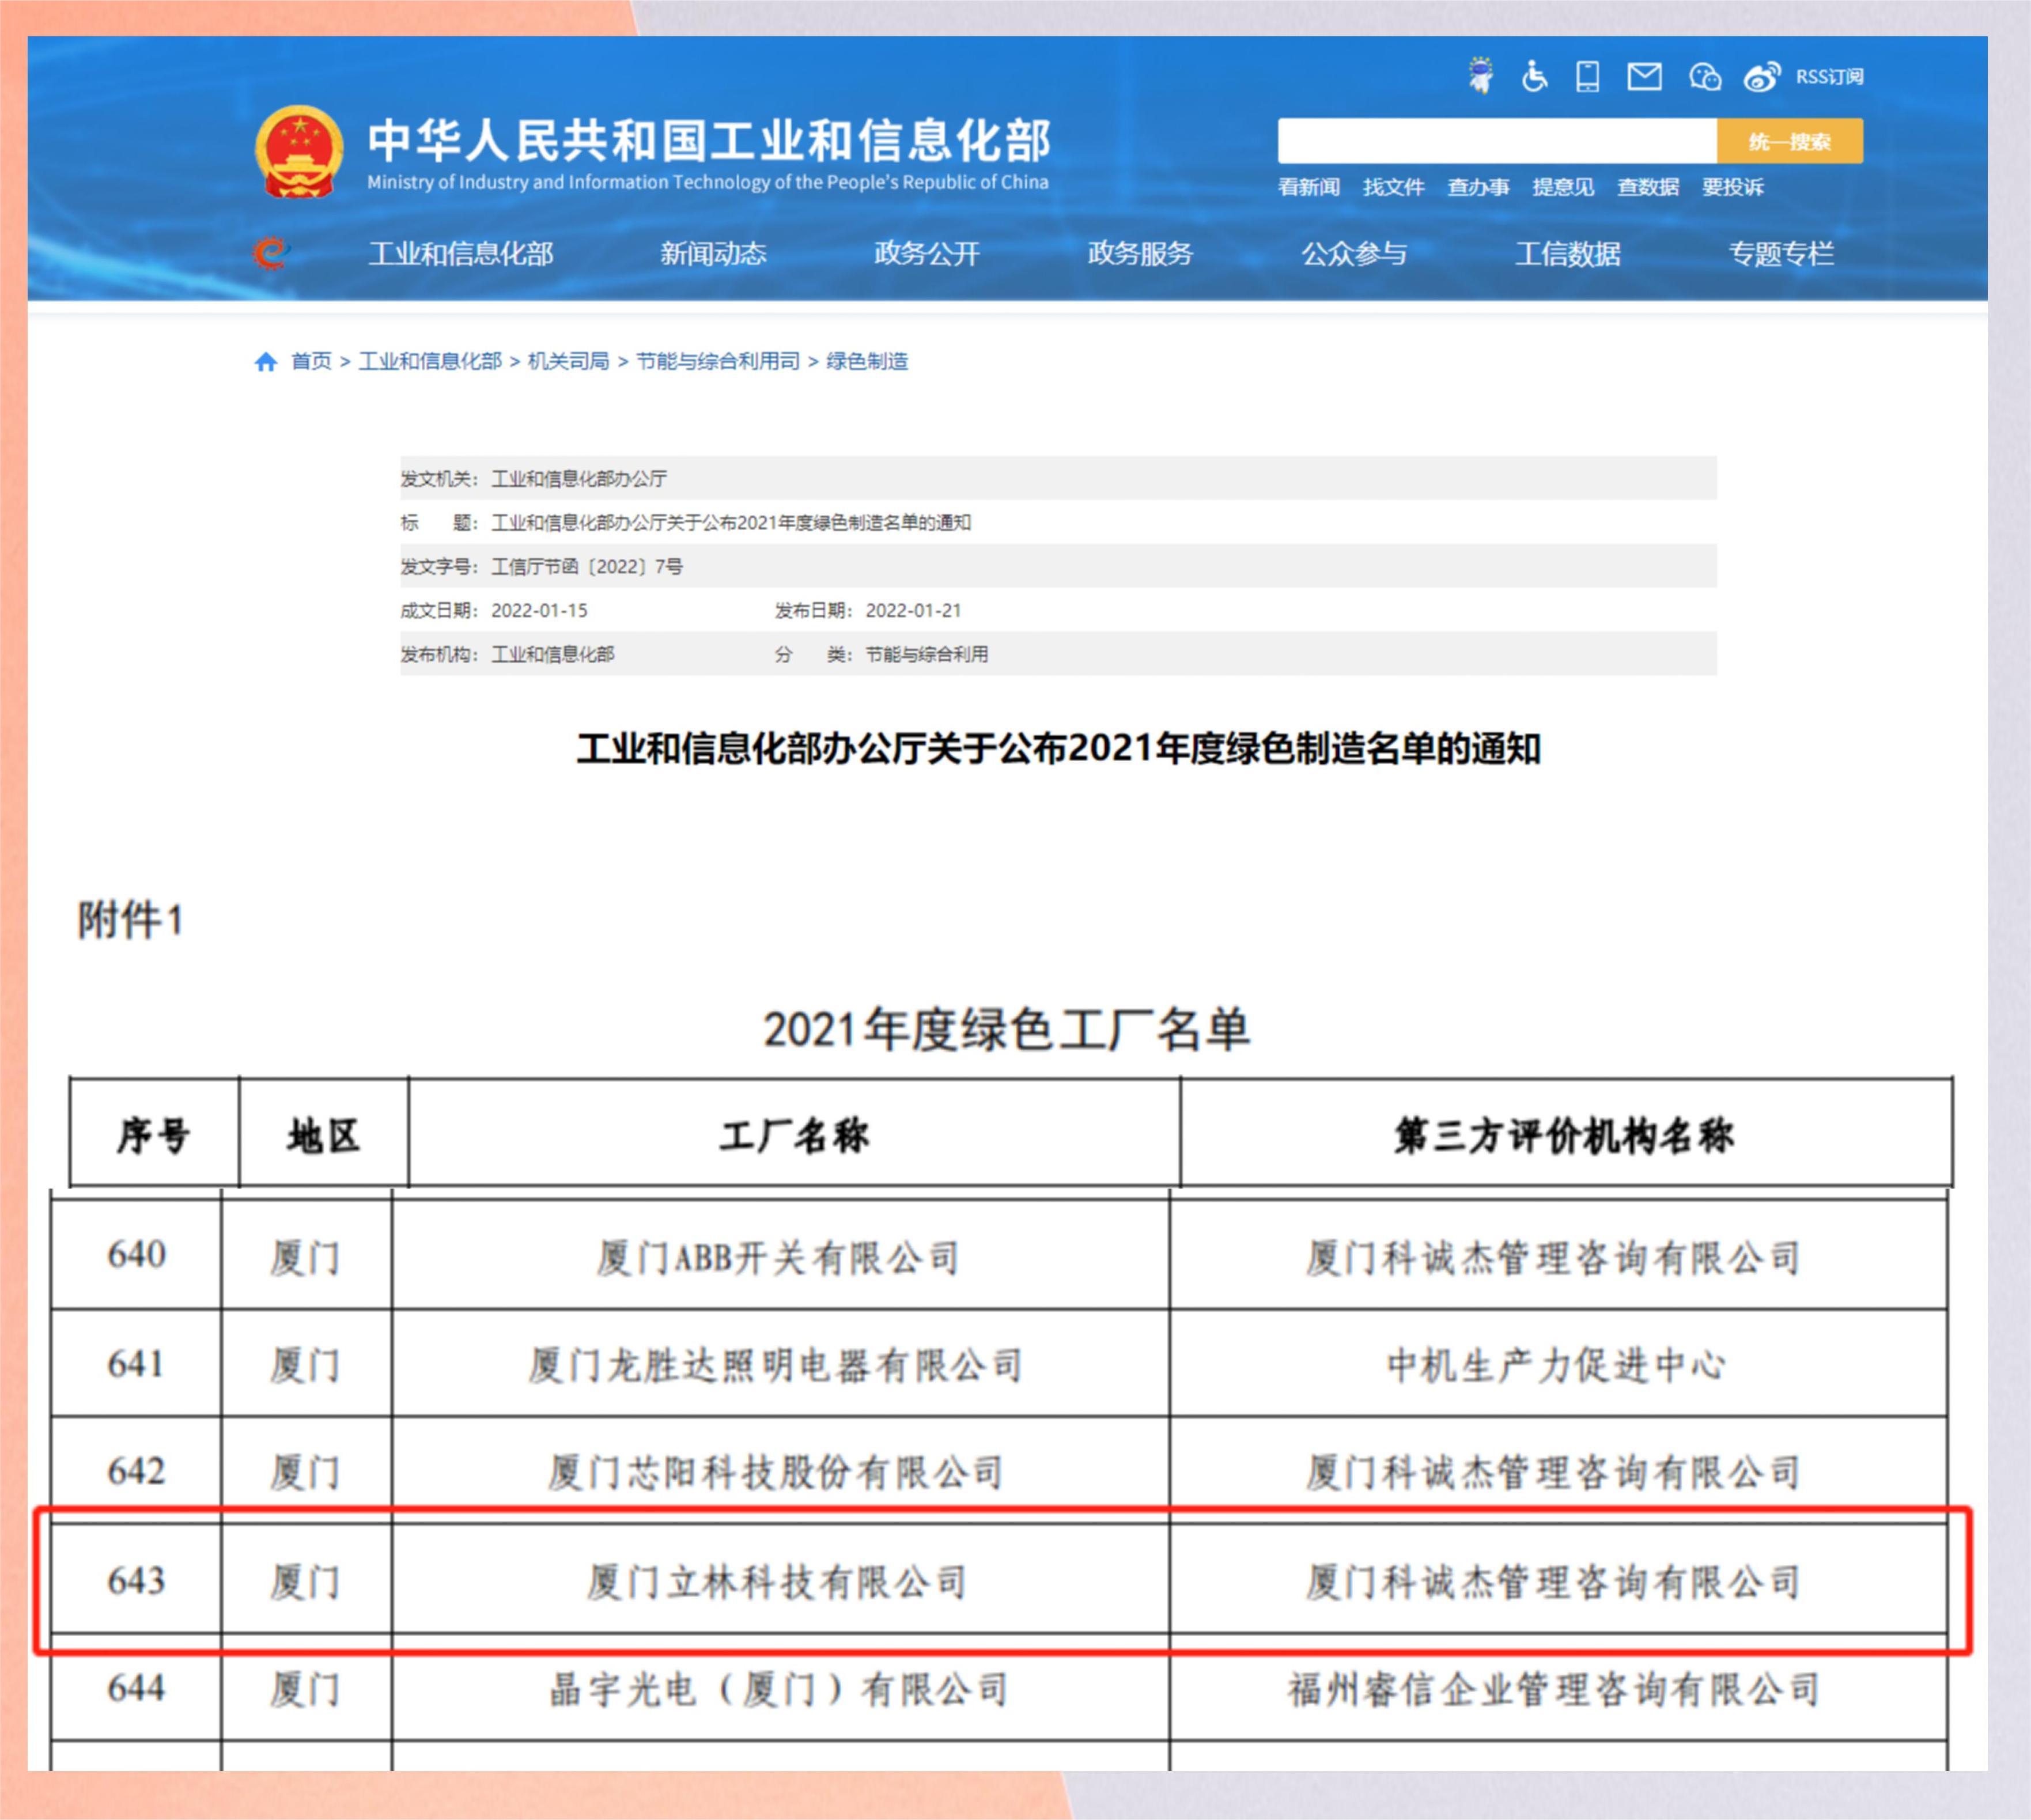Click 首页 in the breadcrumb

311,361
